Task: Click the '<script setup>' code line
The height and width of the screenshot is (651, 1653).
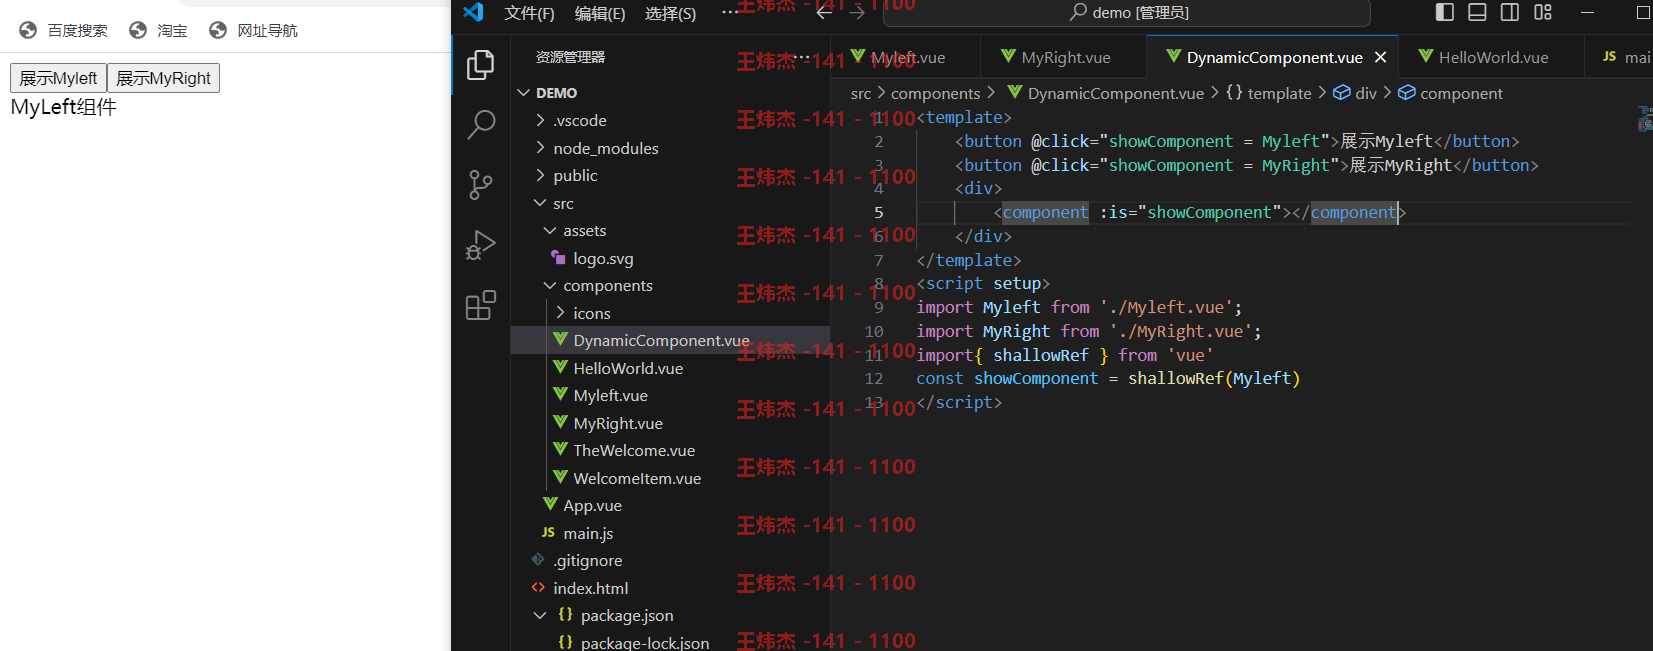Action: point(983,283)
